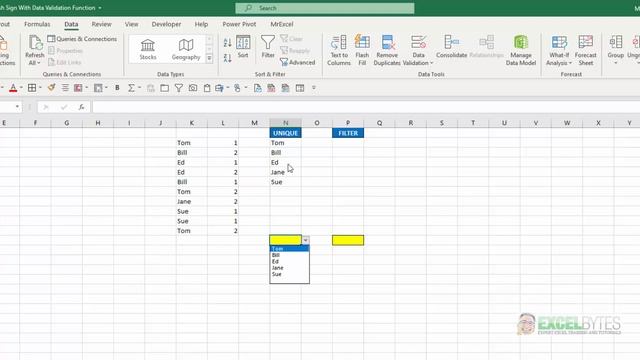Image resolution: width=640 pixels, height=360 pixels.
Task: Click the insert function fx button
Action: point(82,107)
